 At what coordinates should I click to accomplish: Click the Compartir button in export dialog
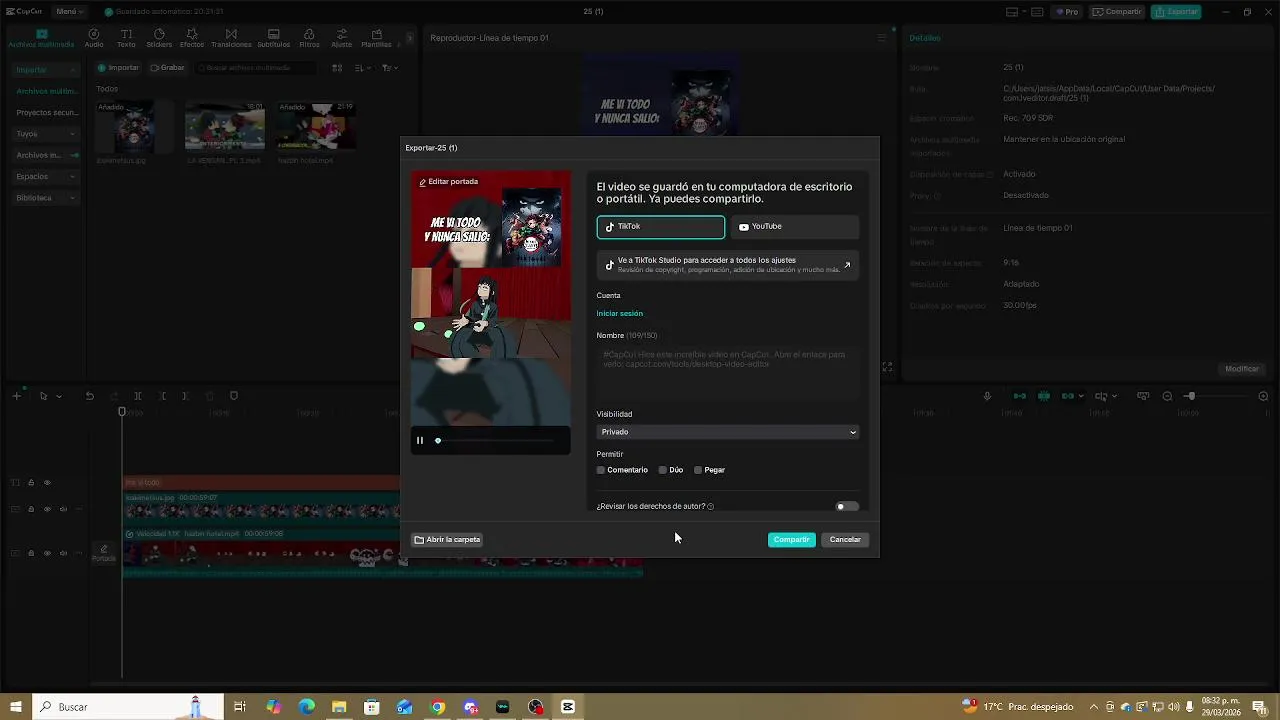pyautogui.click(x=791, y=540)
